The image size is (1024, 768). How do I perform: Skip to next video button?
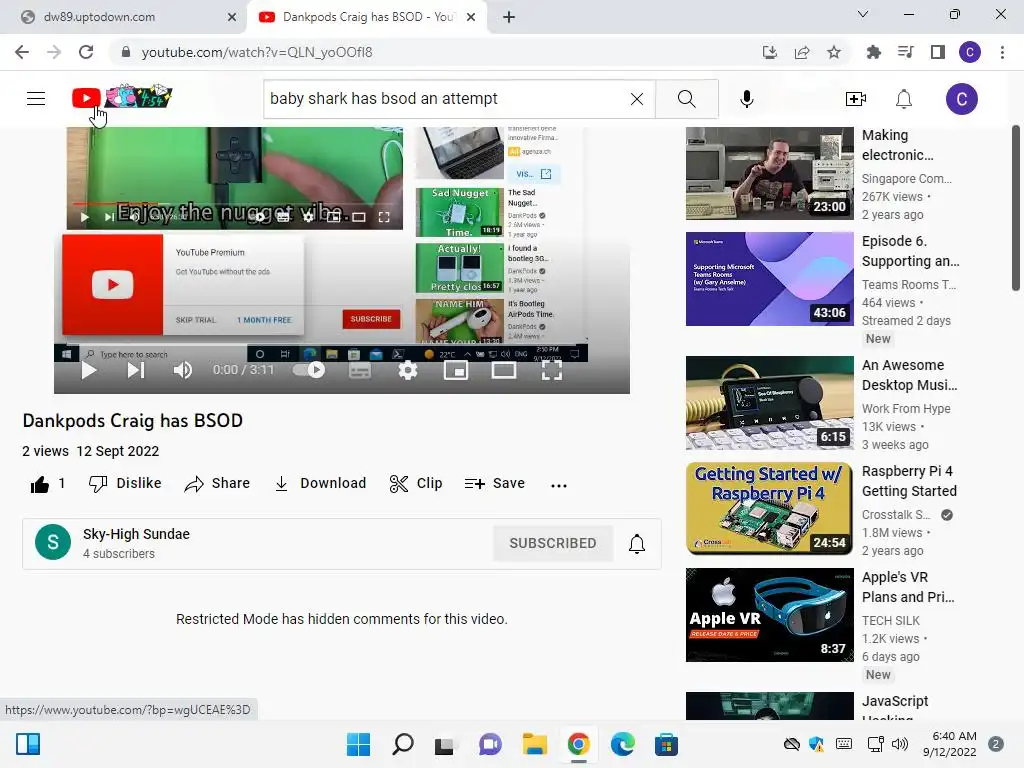(135, 370)
